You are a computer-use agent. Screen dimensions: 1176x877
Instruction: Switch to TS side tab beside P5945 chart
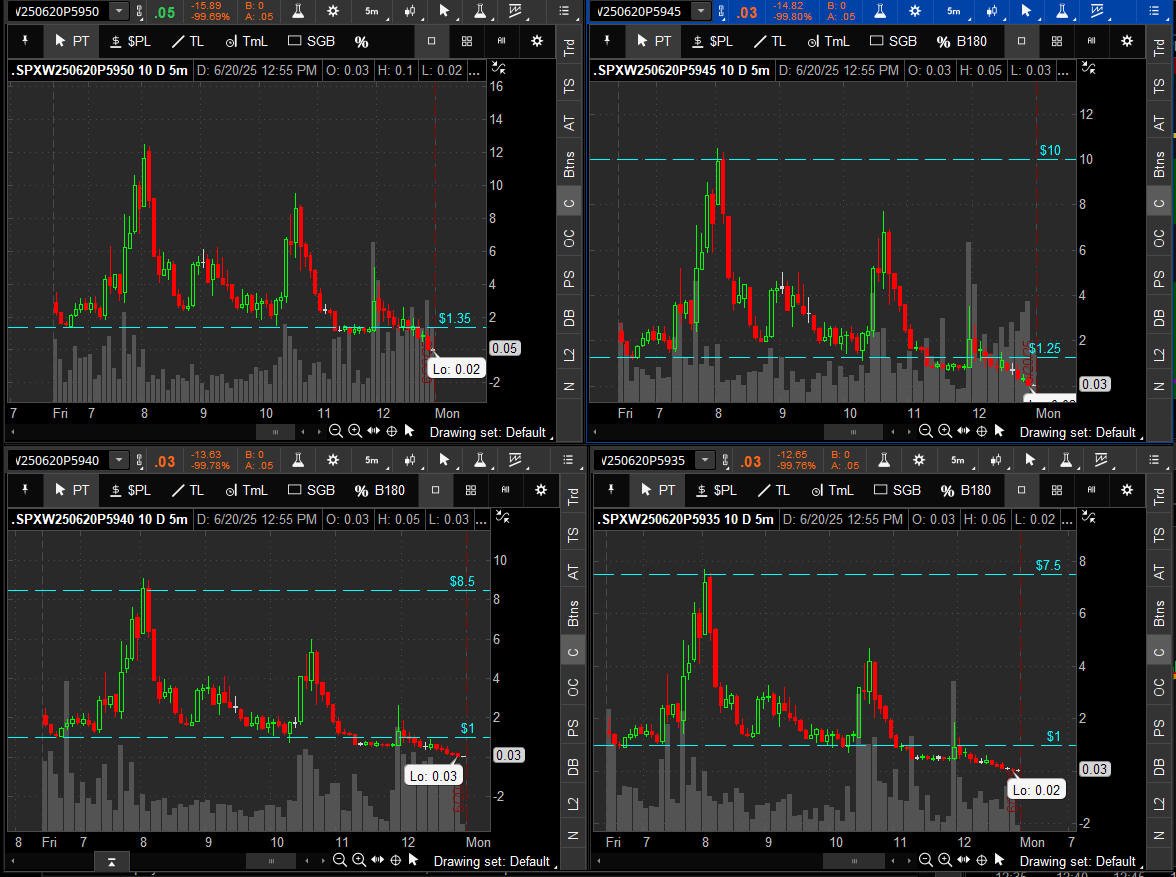coord(1159,87)
